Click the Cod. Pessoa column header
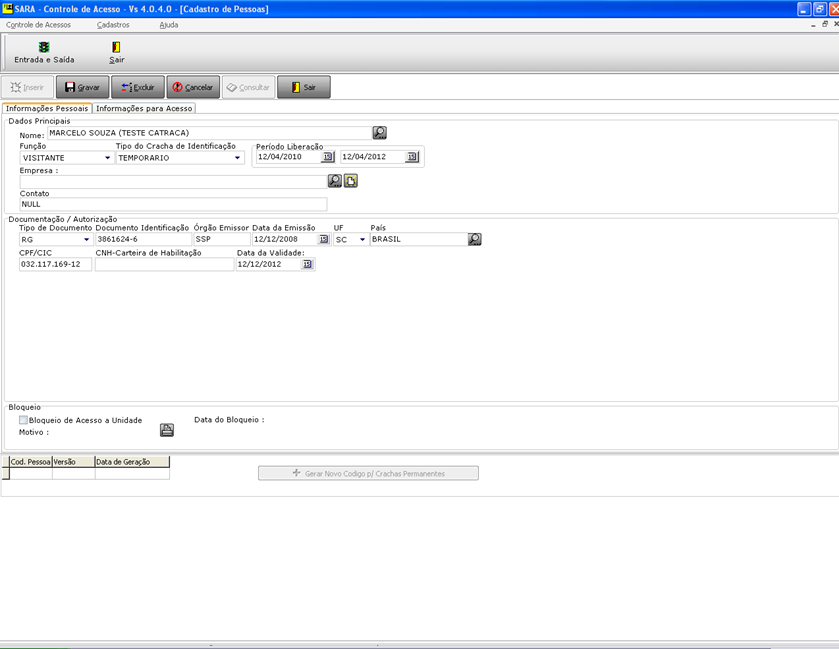This screenshot has height=649, width=839. [30, 462]
